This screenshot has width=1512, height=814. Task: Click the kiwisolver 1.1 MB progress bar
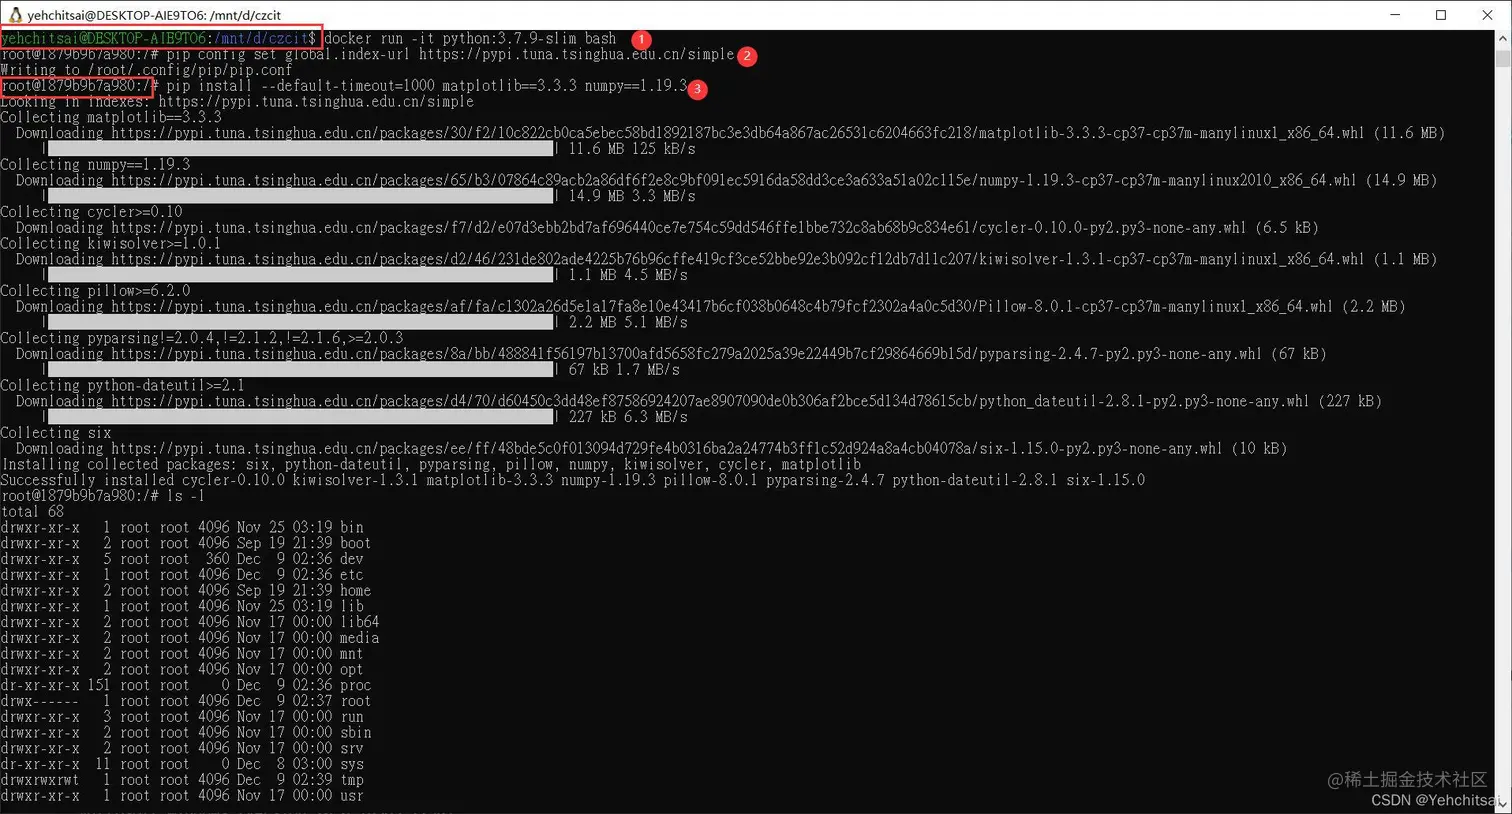point(300,275)
